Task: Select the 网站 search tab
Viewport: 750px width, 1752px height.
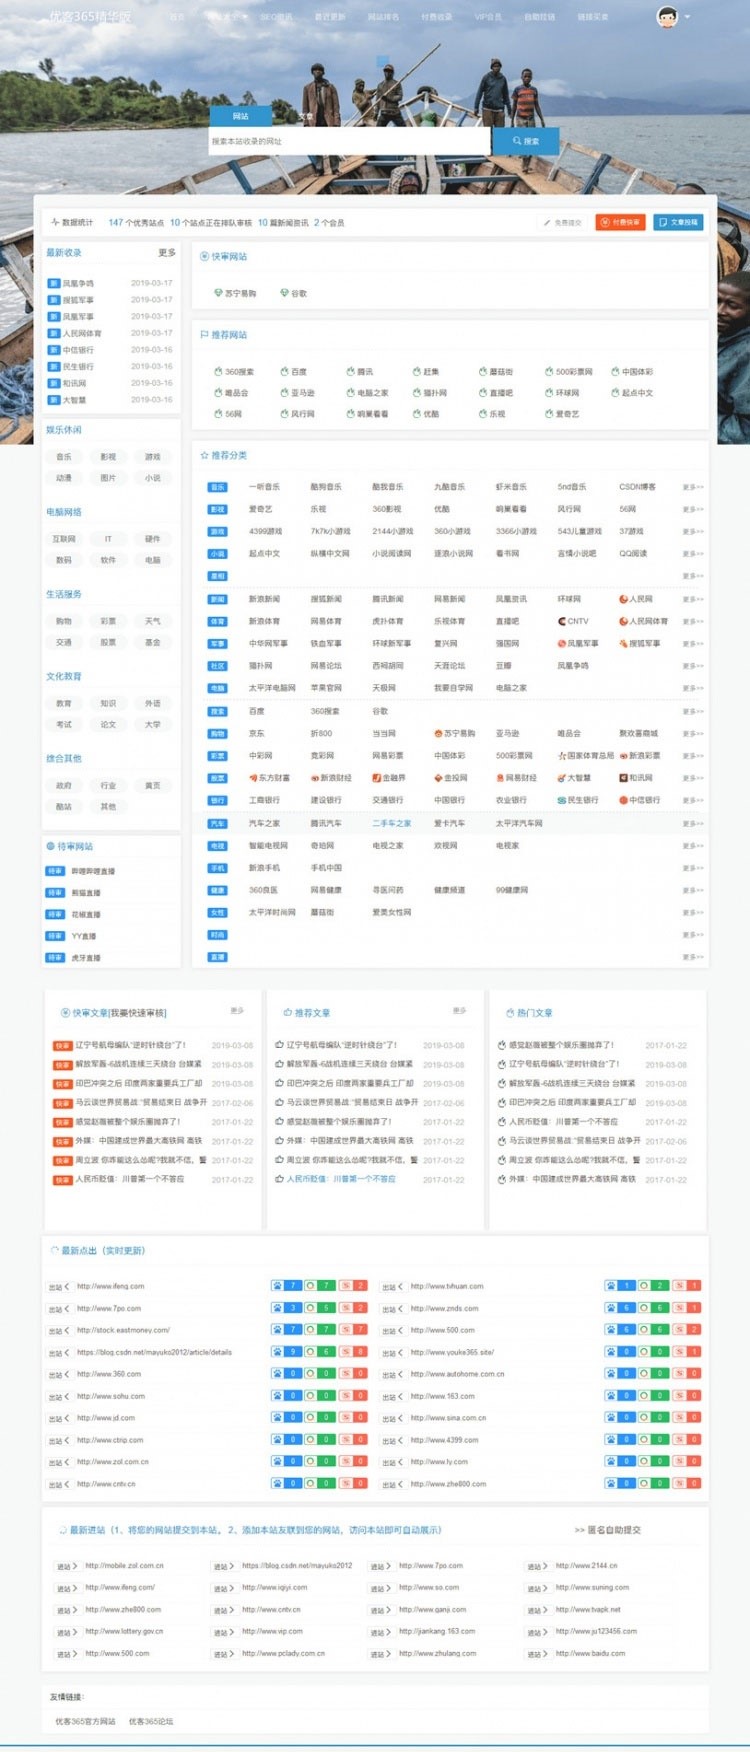Action: pyautogui.click(x=240, y=116)
